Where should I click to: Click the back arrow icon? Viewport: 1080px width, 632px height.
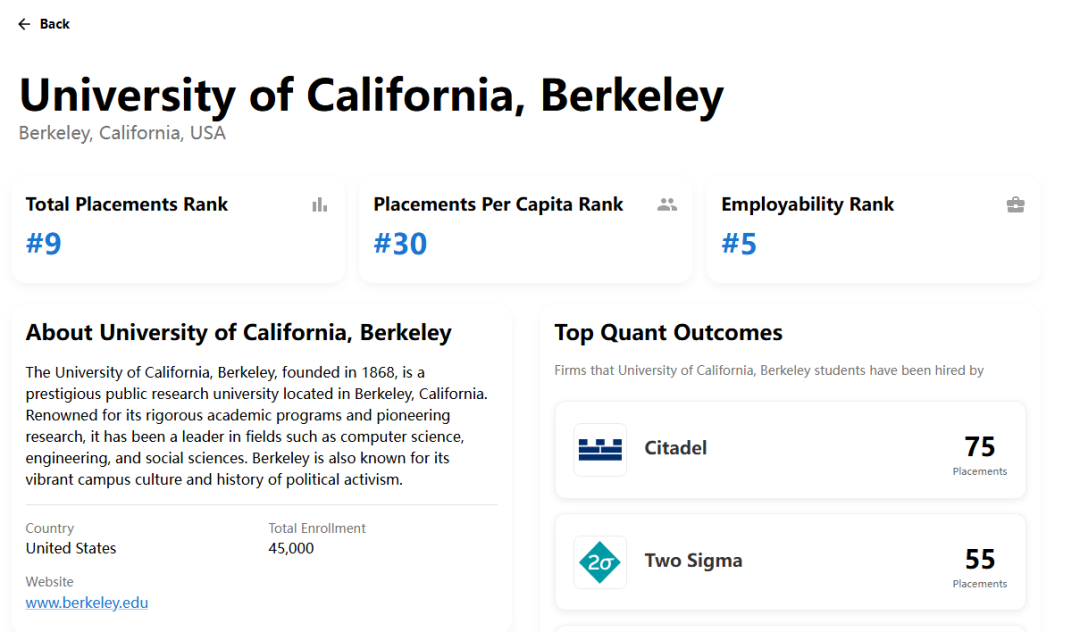click(24, 24)
